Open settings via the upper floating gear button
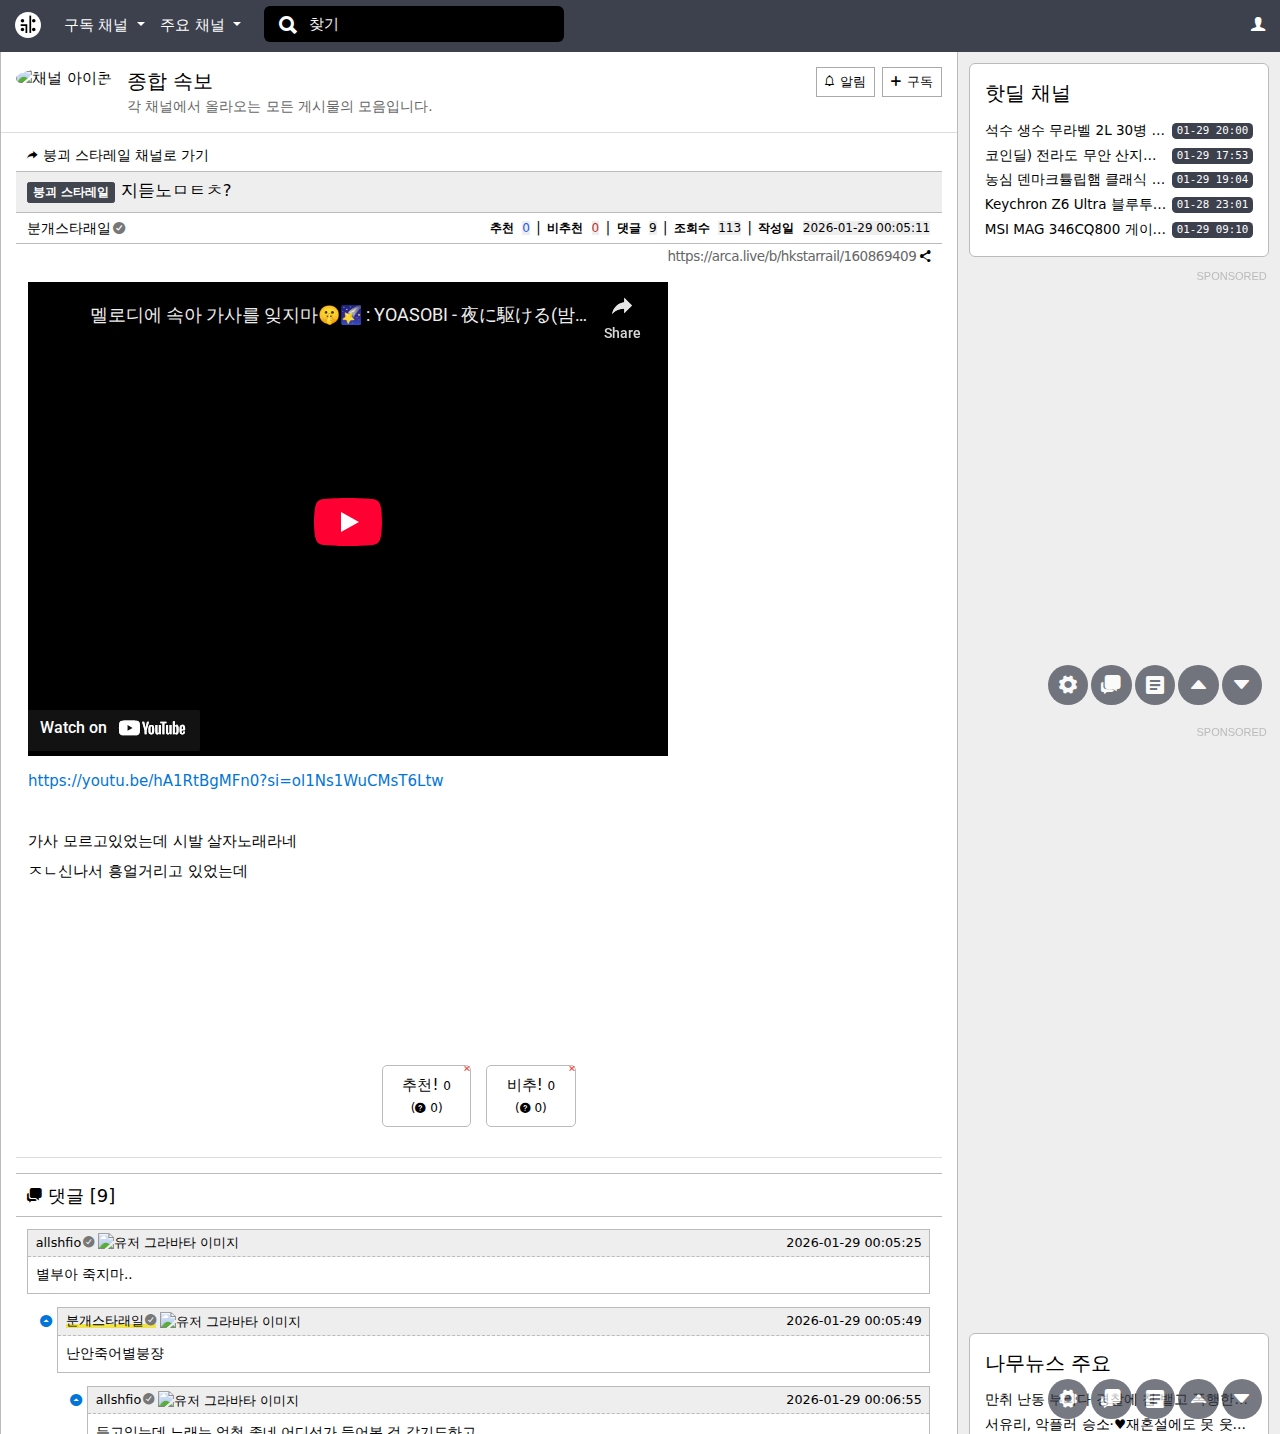This screenshot has height=1434, width=1280. (x=1068, y=685)
